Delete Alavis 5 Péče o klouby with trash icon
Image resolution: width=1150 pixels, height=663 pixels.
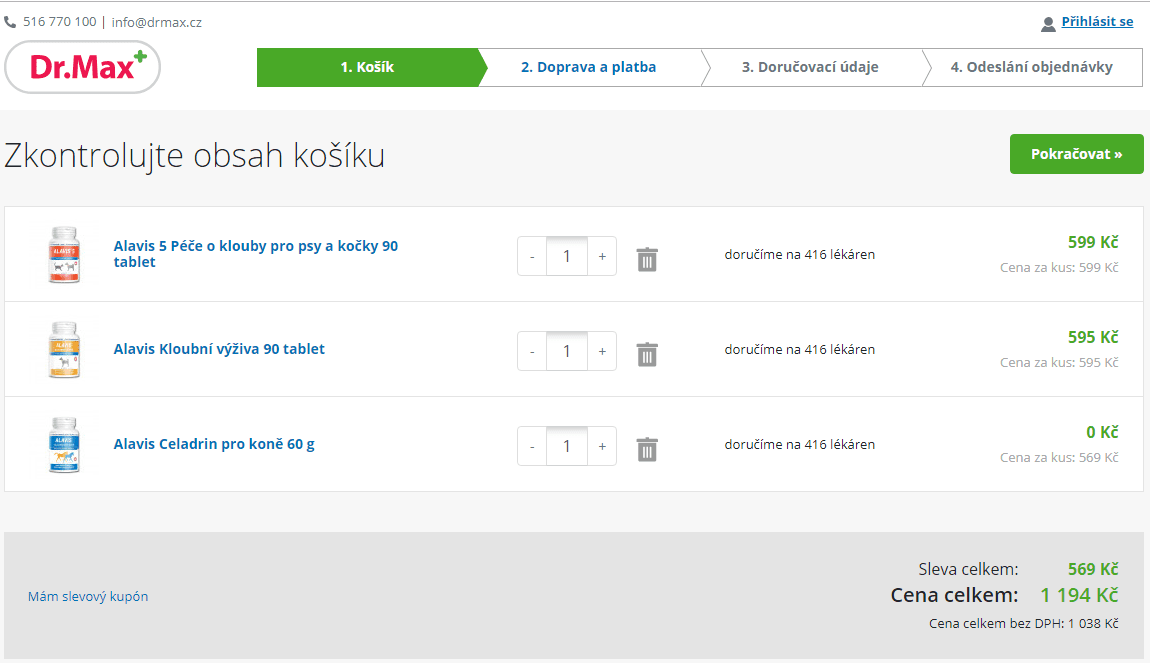[x=647, y=259]
